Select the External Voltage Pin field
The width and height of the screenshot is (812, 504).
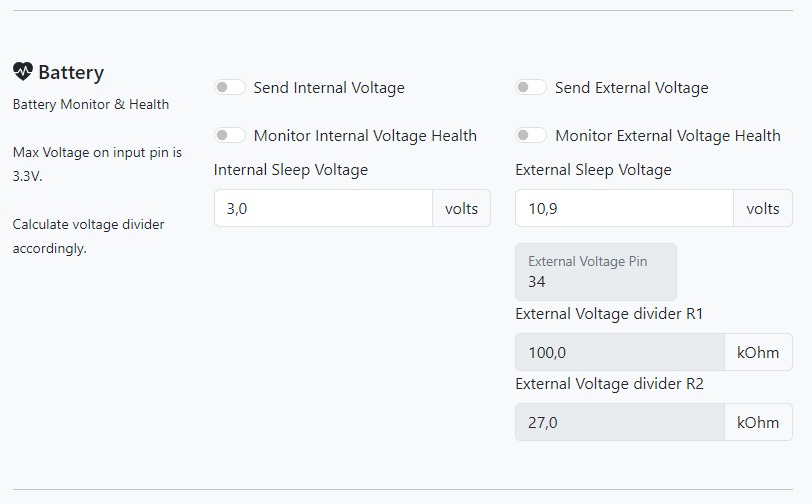[596, 272]
